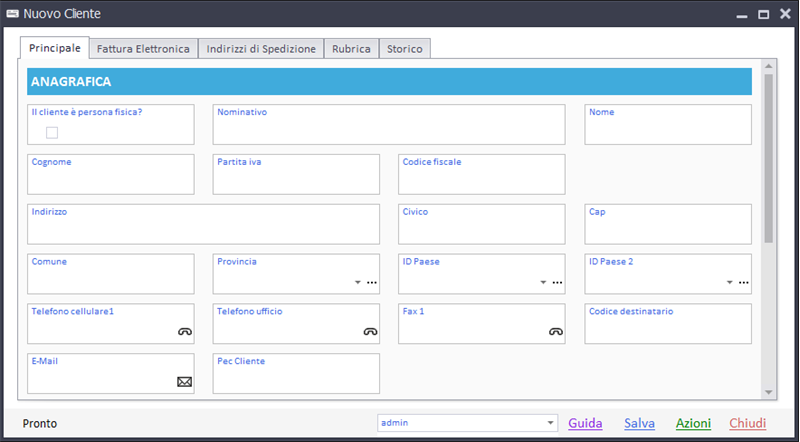Open the Azioni link
The image size is (800, 442).
pyautogui.click(x=693, y=423)
